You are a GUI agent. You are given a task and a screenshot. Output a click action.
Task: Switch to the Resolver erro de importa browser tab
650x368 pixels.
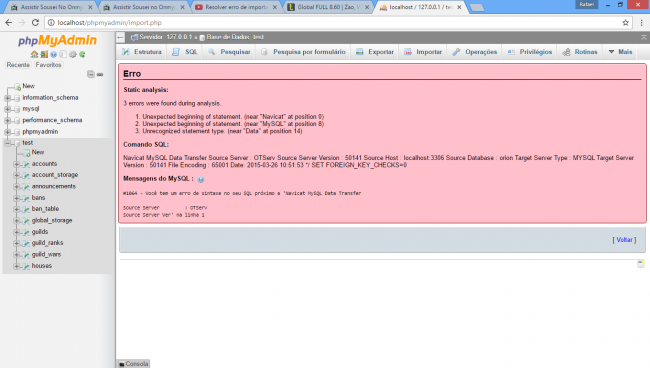pyautogui.click(x=236, y=7)
